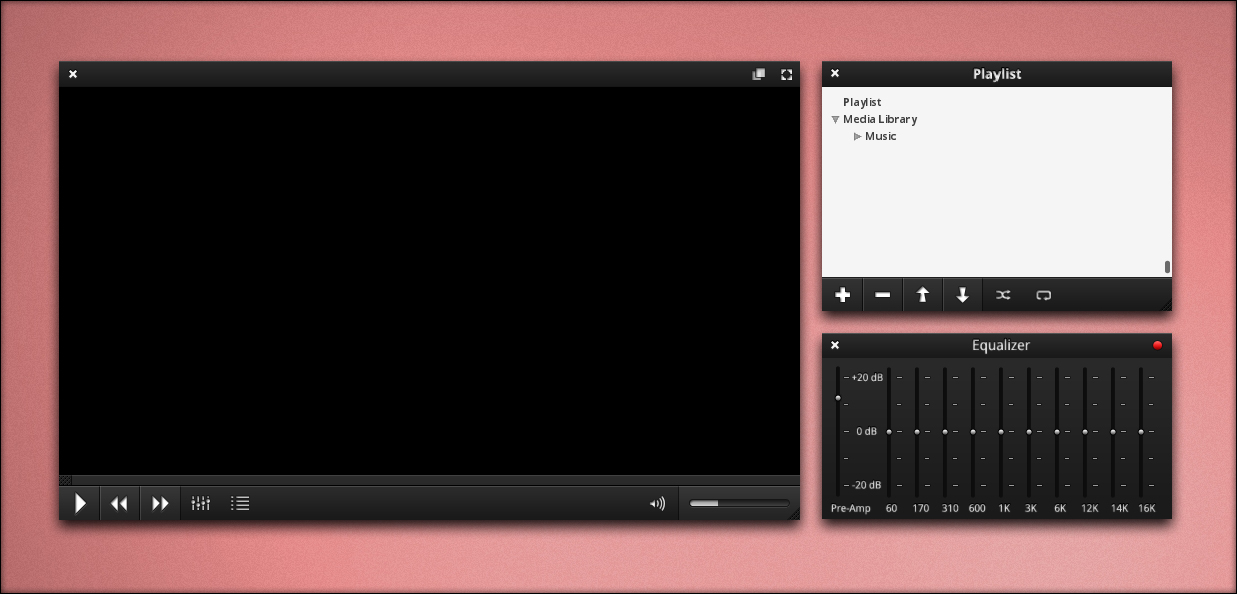Adjust the volume slider
Screen dimensions: 1237x594
740,503
